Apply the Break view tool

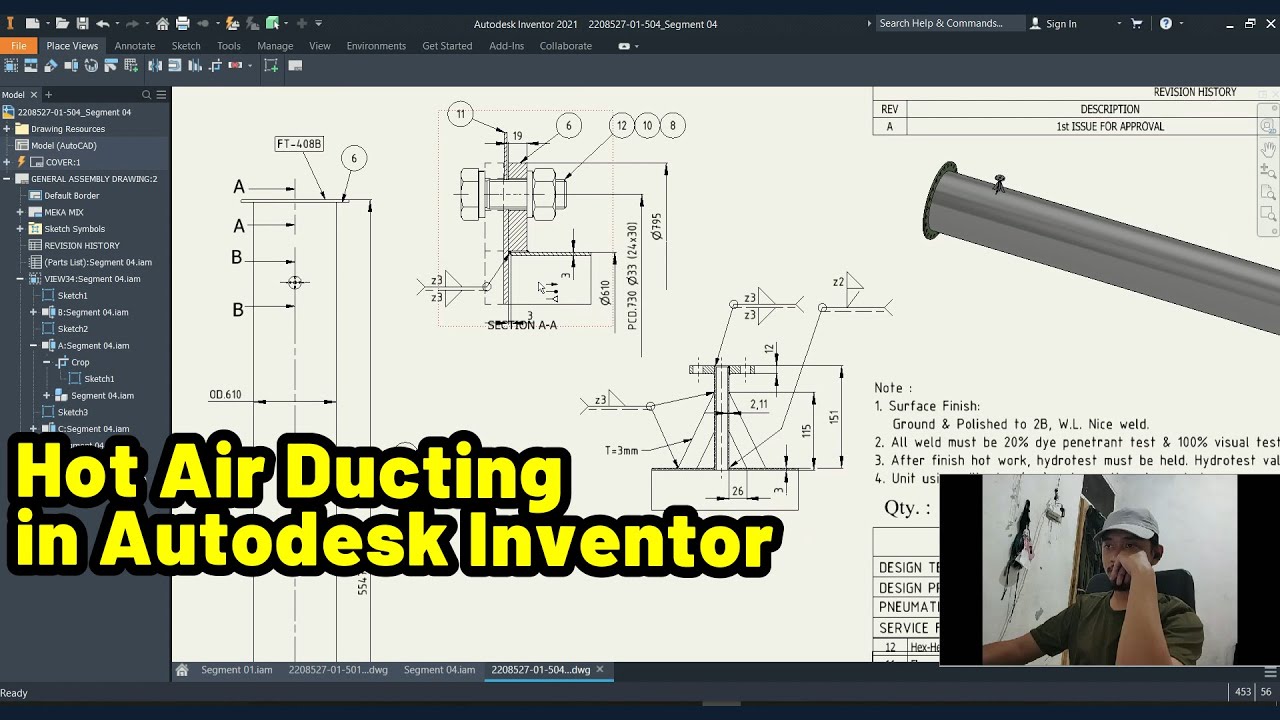point(155,65)
